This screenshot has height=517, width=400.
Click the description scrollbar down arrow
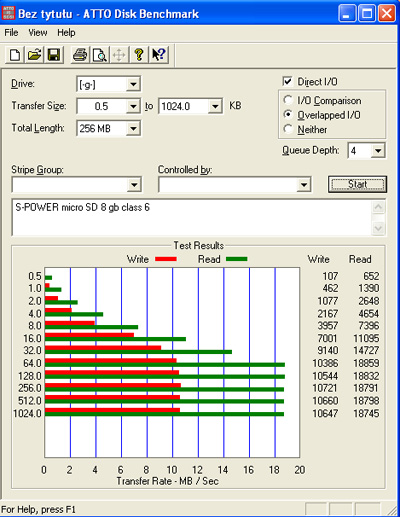click(378, 228)
